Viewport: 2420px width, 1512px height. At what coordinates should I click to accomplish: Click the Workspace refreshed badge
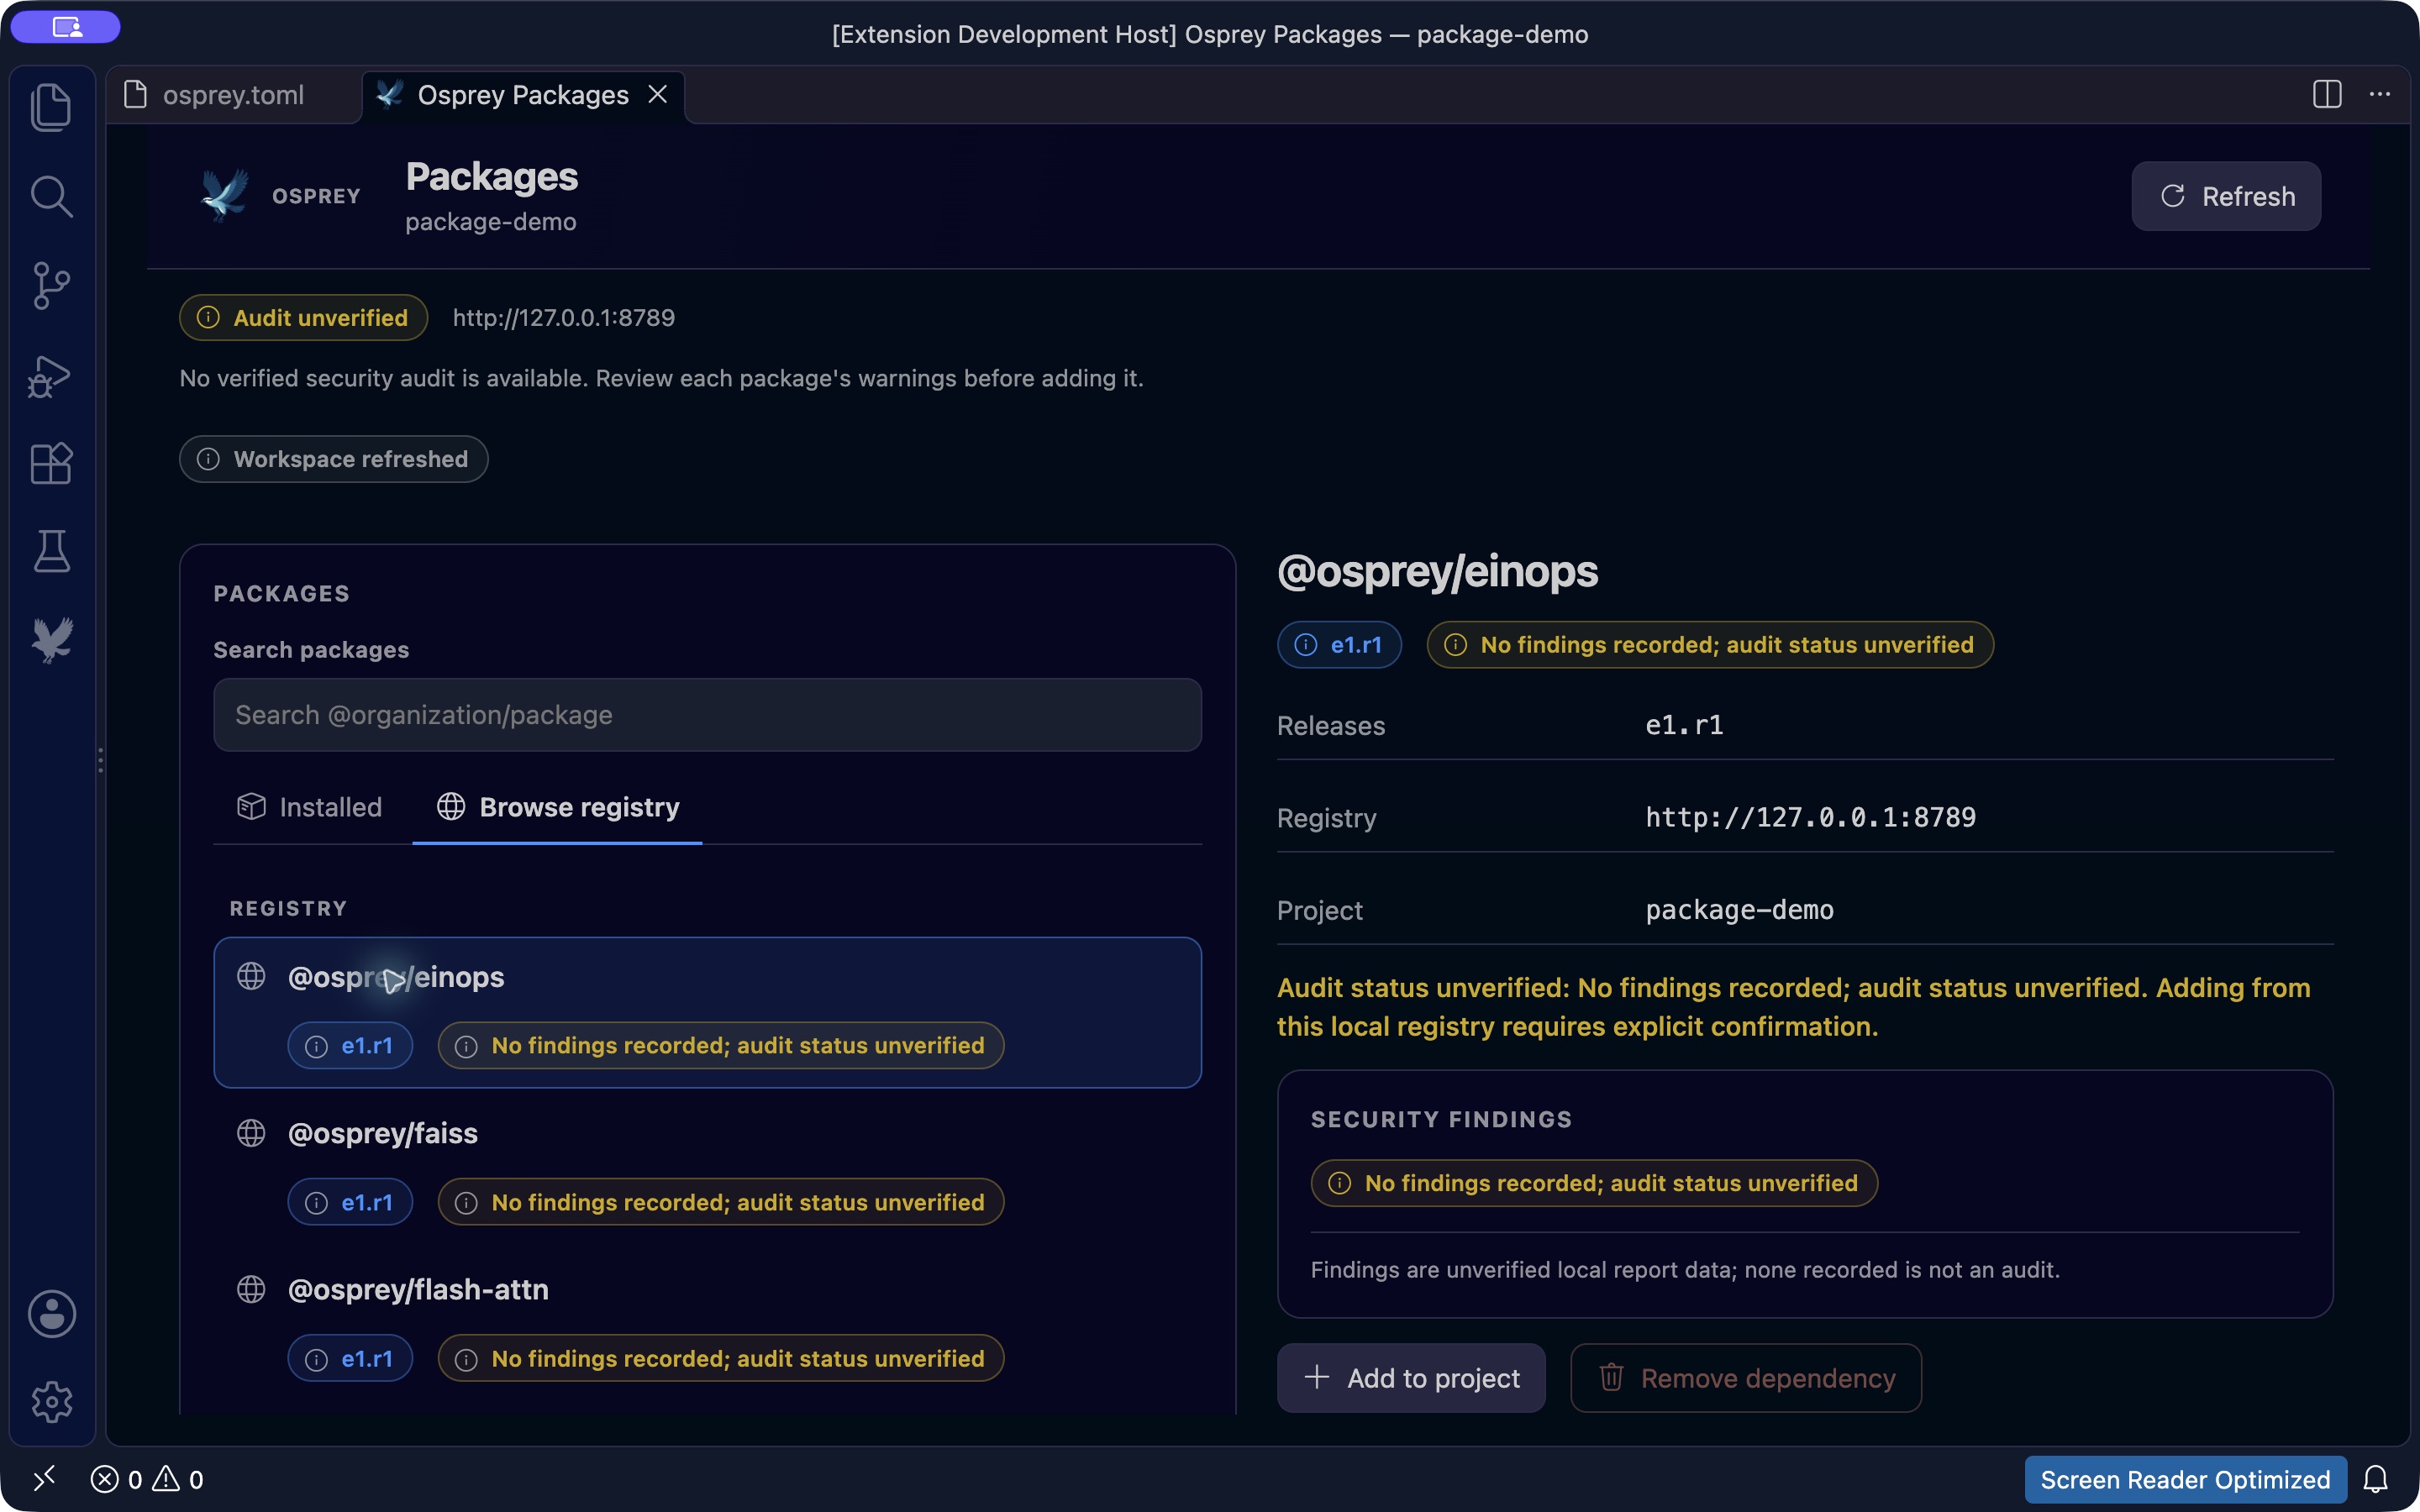point(334,459)
